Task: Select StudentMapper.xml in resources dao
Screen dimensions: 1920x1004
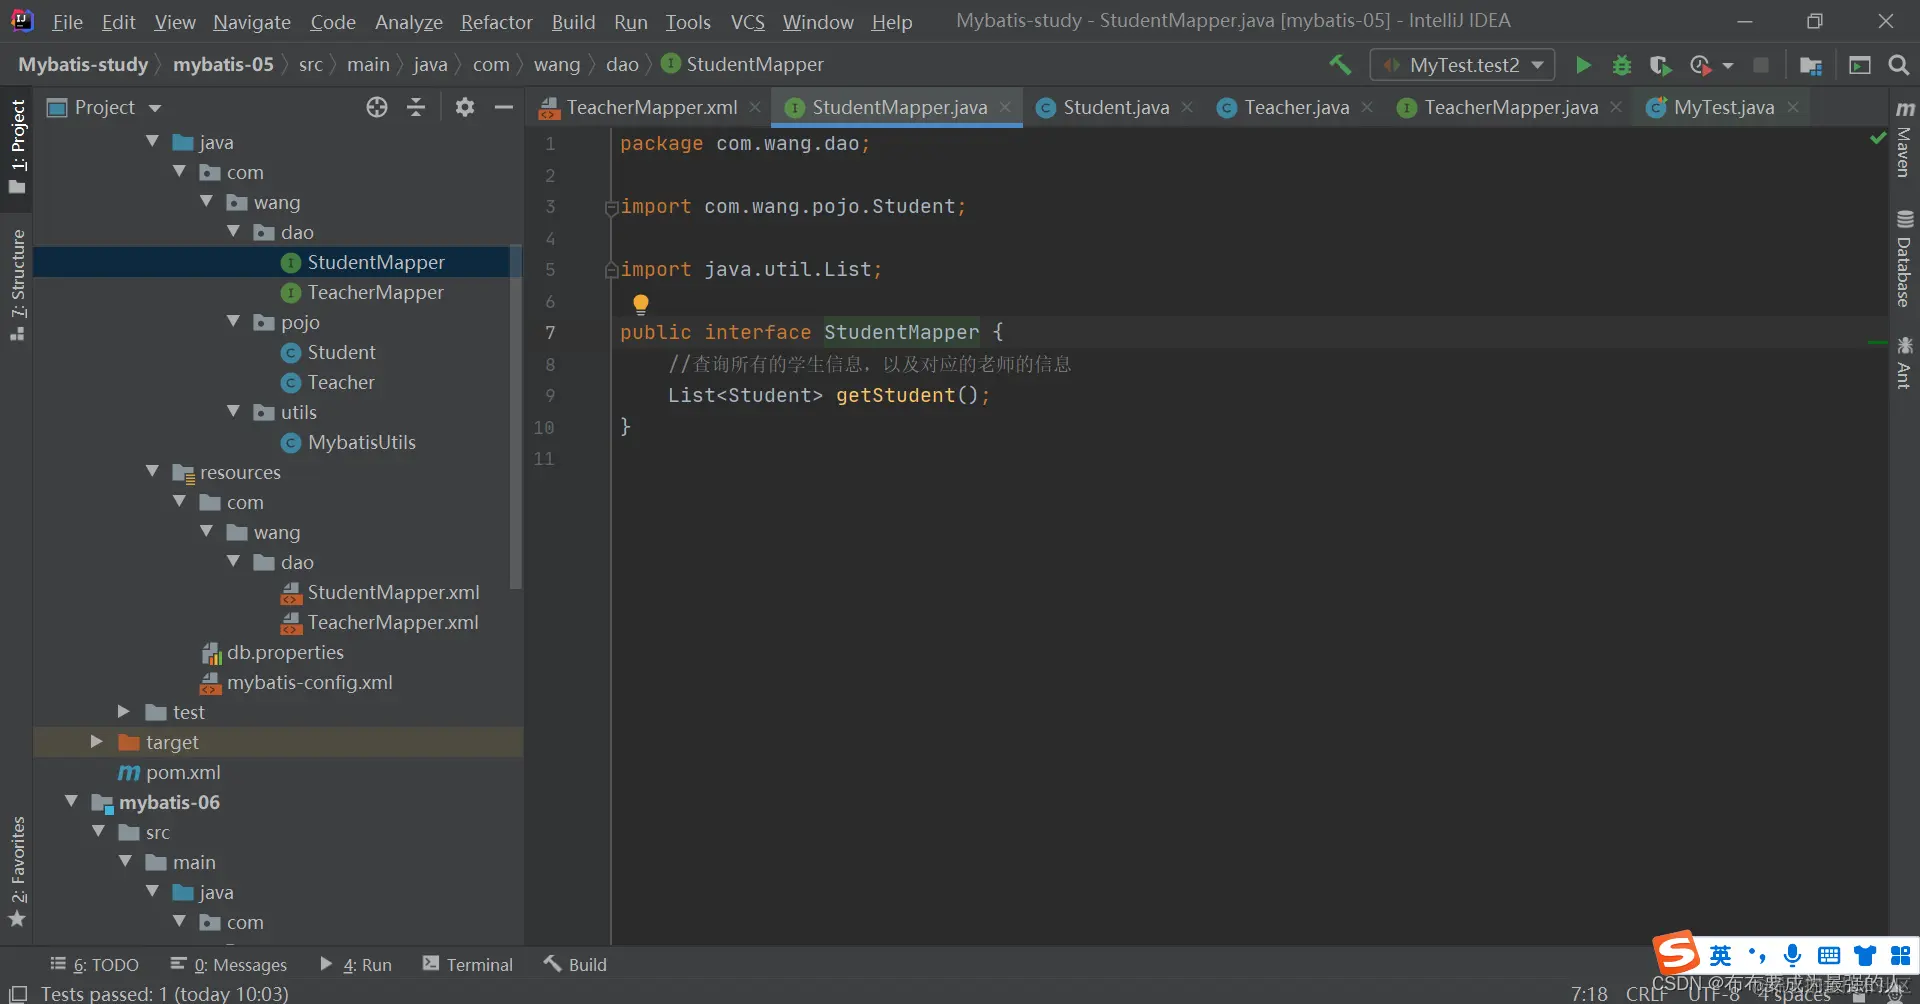Action: (x=393, y=592)
